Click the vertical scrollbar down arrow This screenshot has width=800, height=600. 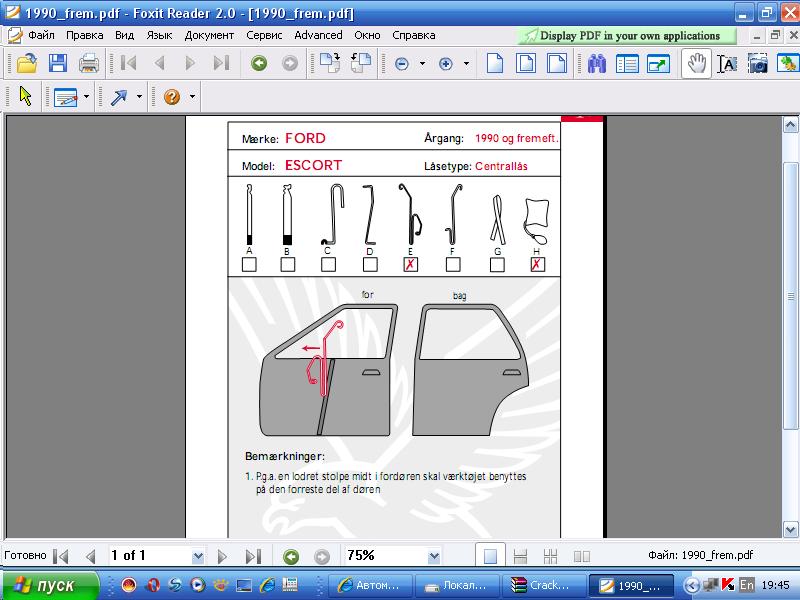tap(790, 529)
